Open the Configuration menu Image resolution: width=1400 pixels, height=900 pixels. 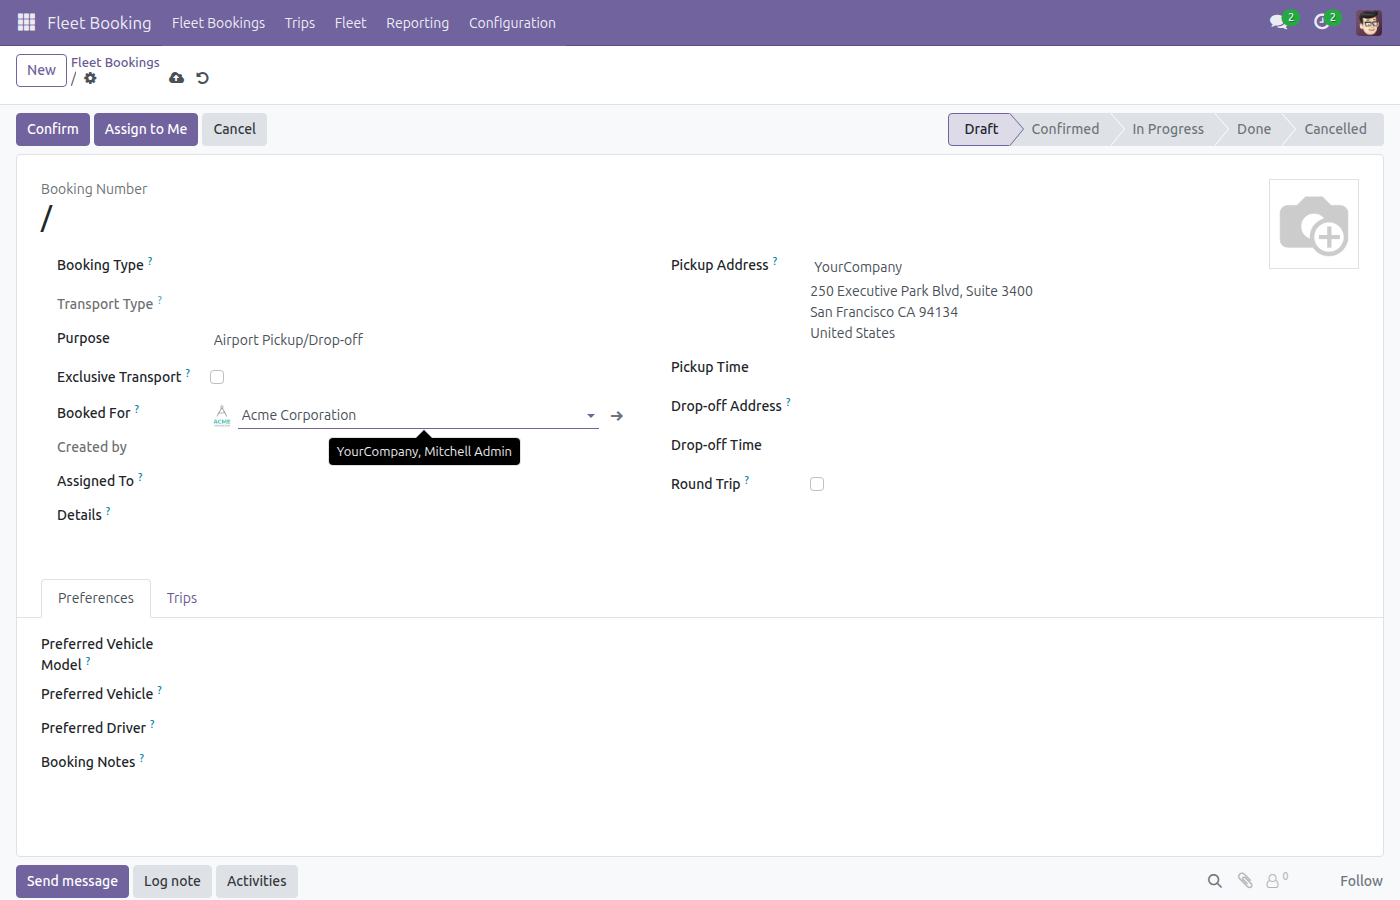[512, 23]
